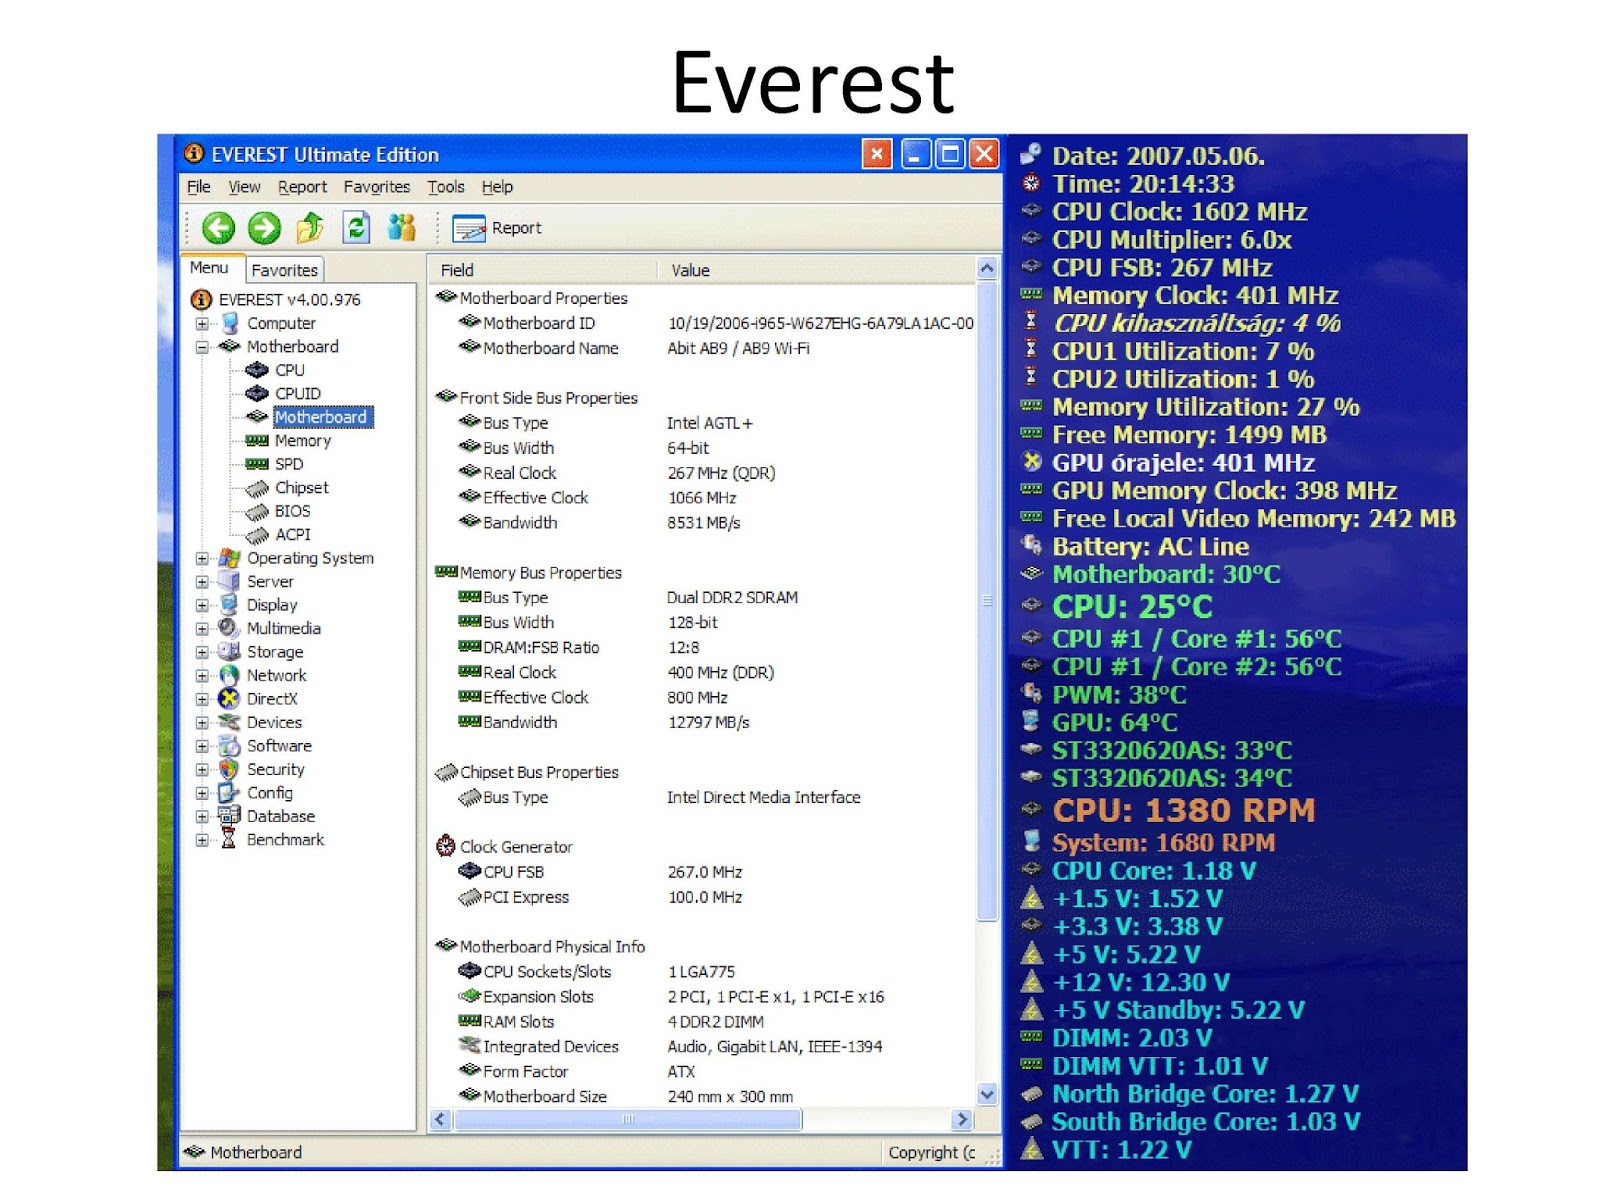Click the Database icon in the tree
Screen dimensions: 1600x1200
(230, 816)
